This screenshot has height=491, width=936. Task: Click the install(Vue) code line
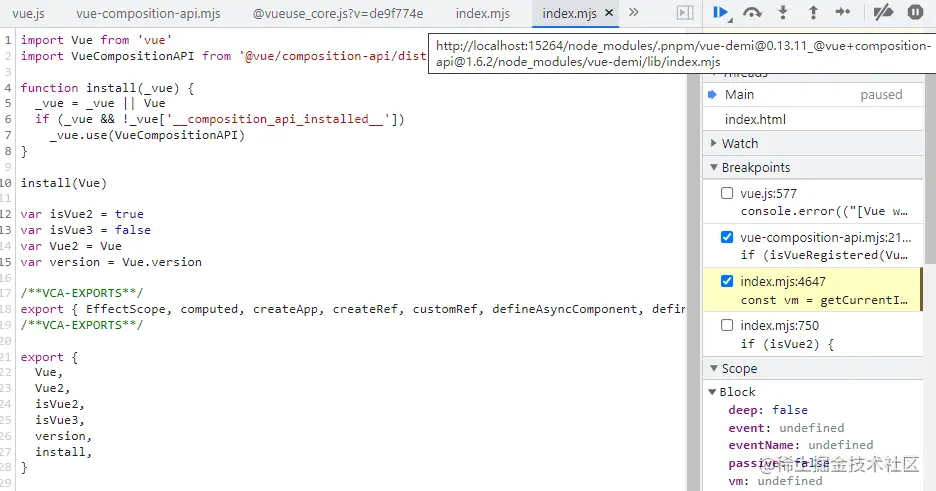point(64,183)
